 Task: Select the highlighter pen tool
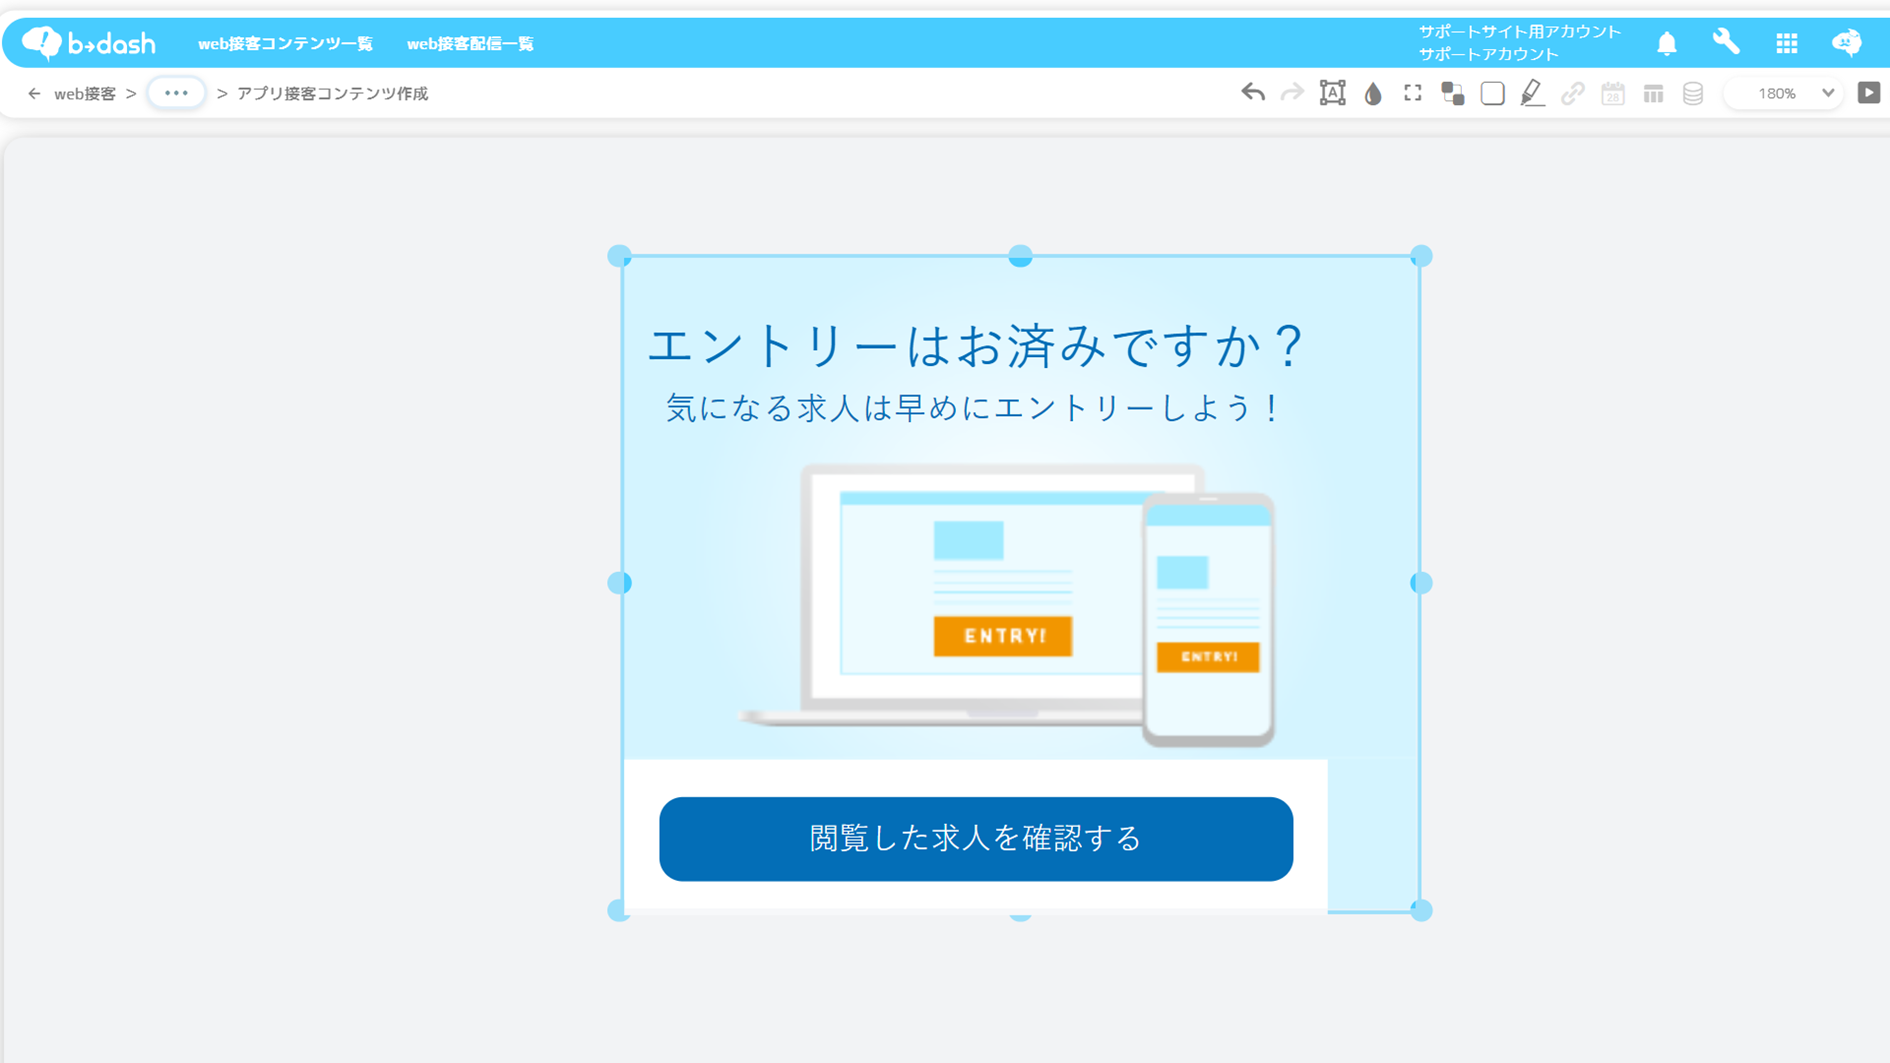pyautogui.click(x=1532, y=93)
